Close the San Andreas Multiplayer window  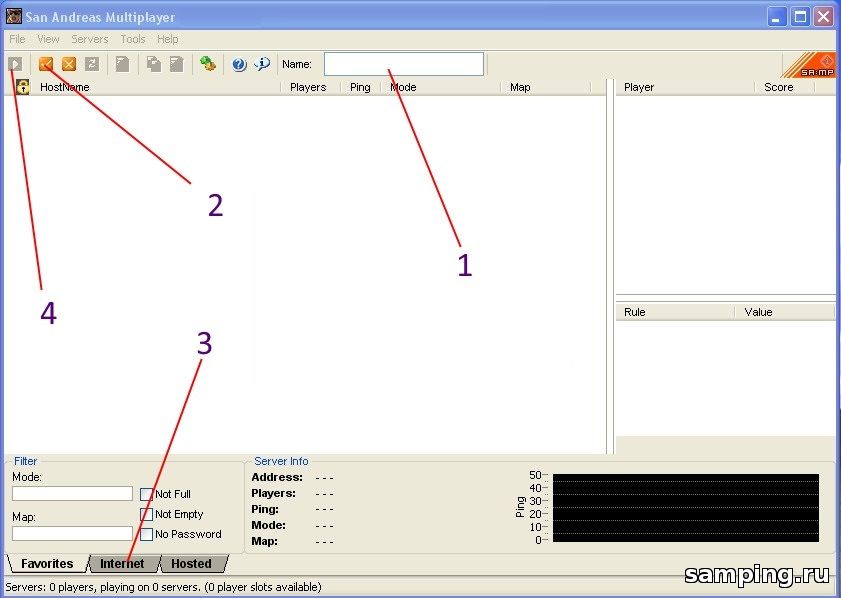pos(823,17)
